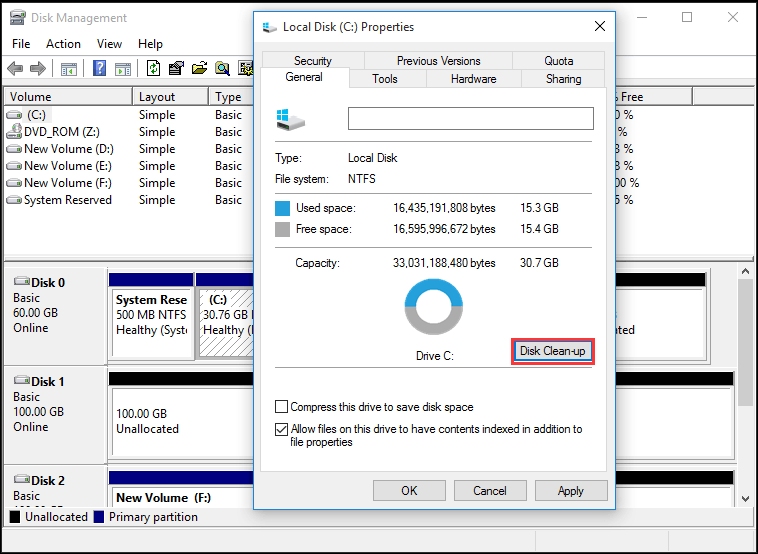This screenshot has width=758, height=554.
Task: Select the General tab
Action: (x=304, y=77)
